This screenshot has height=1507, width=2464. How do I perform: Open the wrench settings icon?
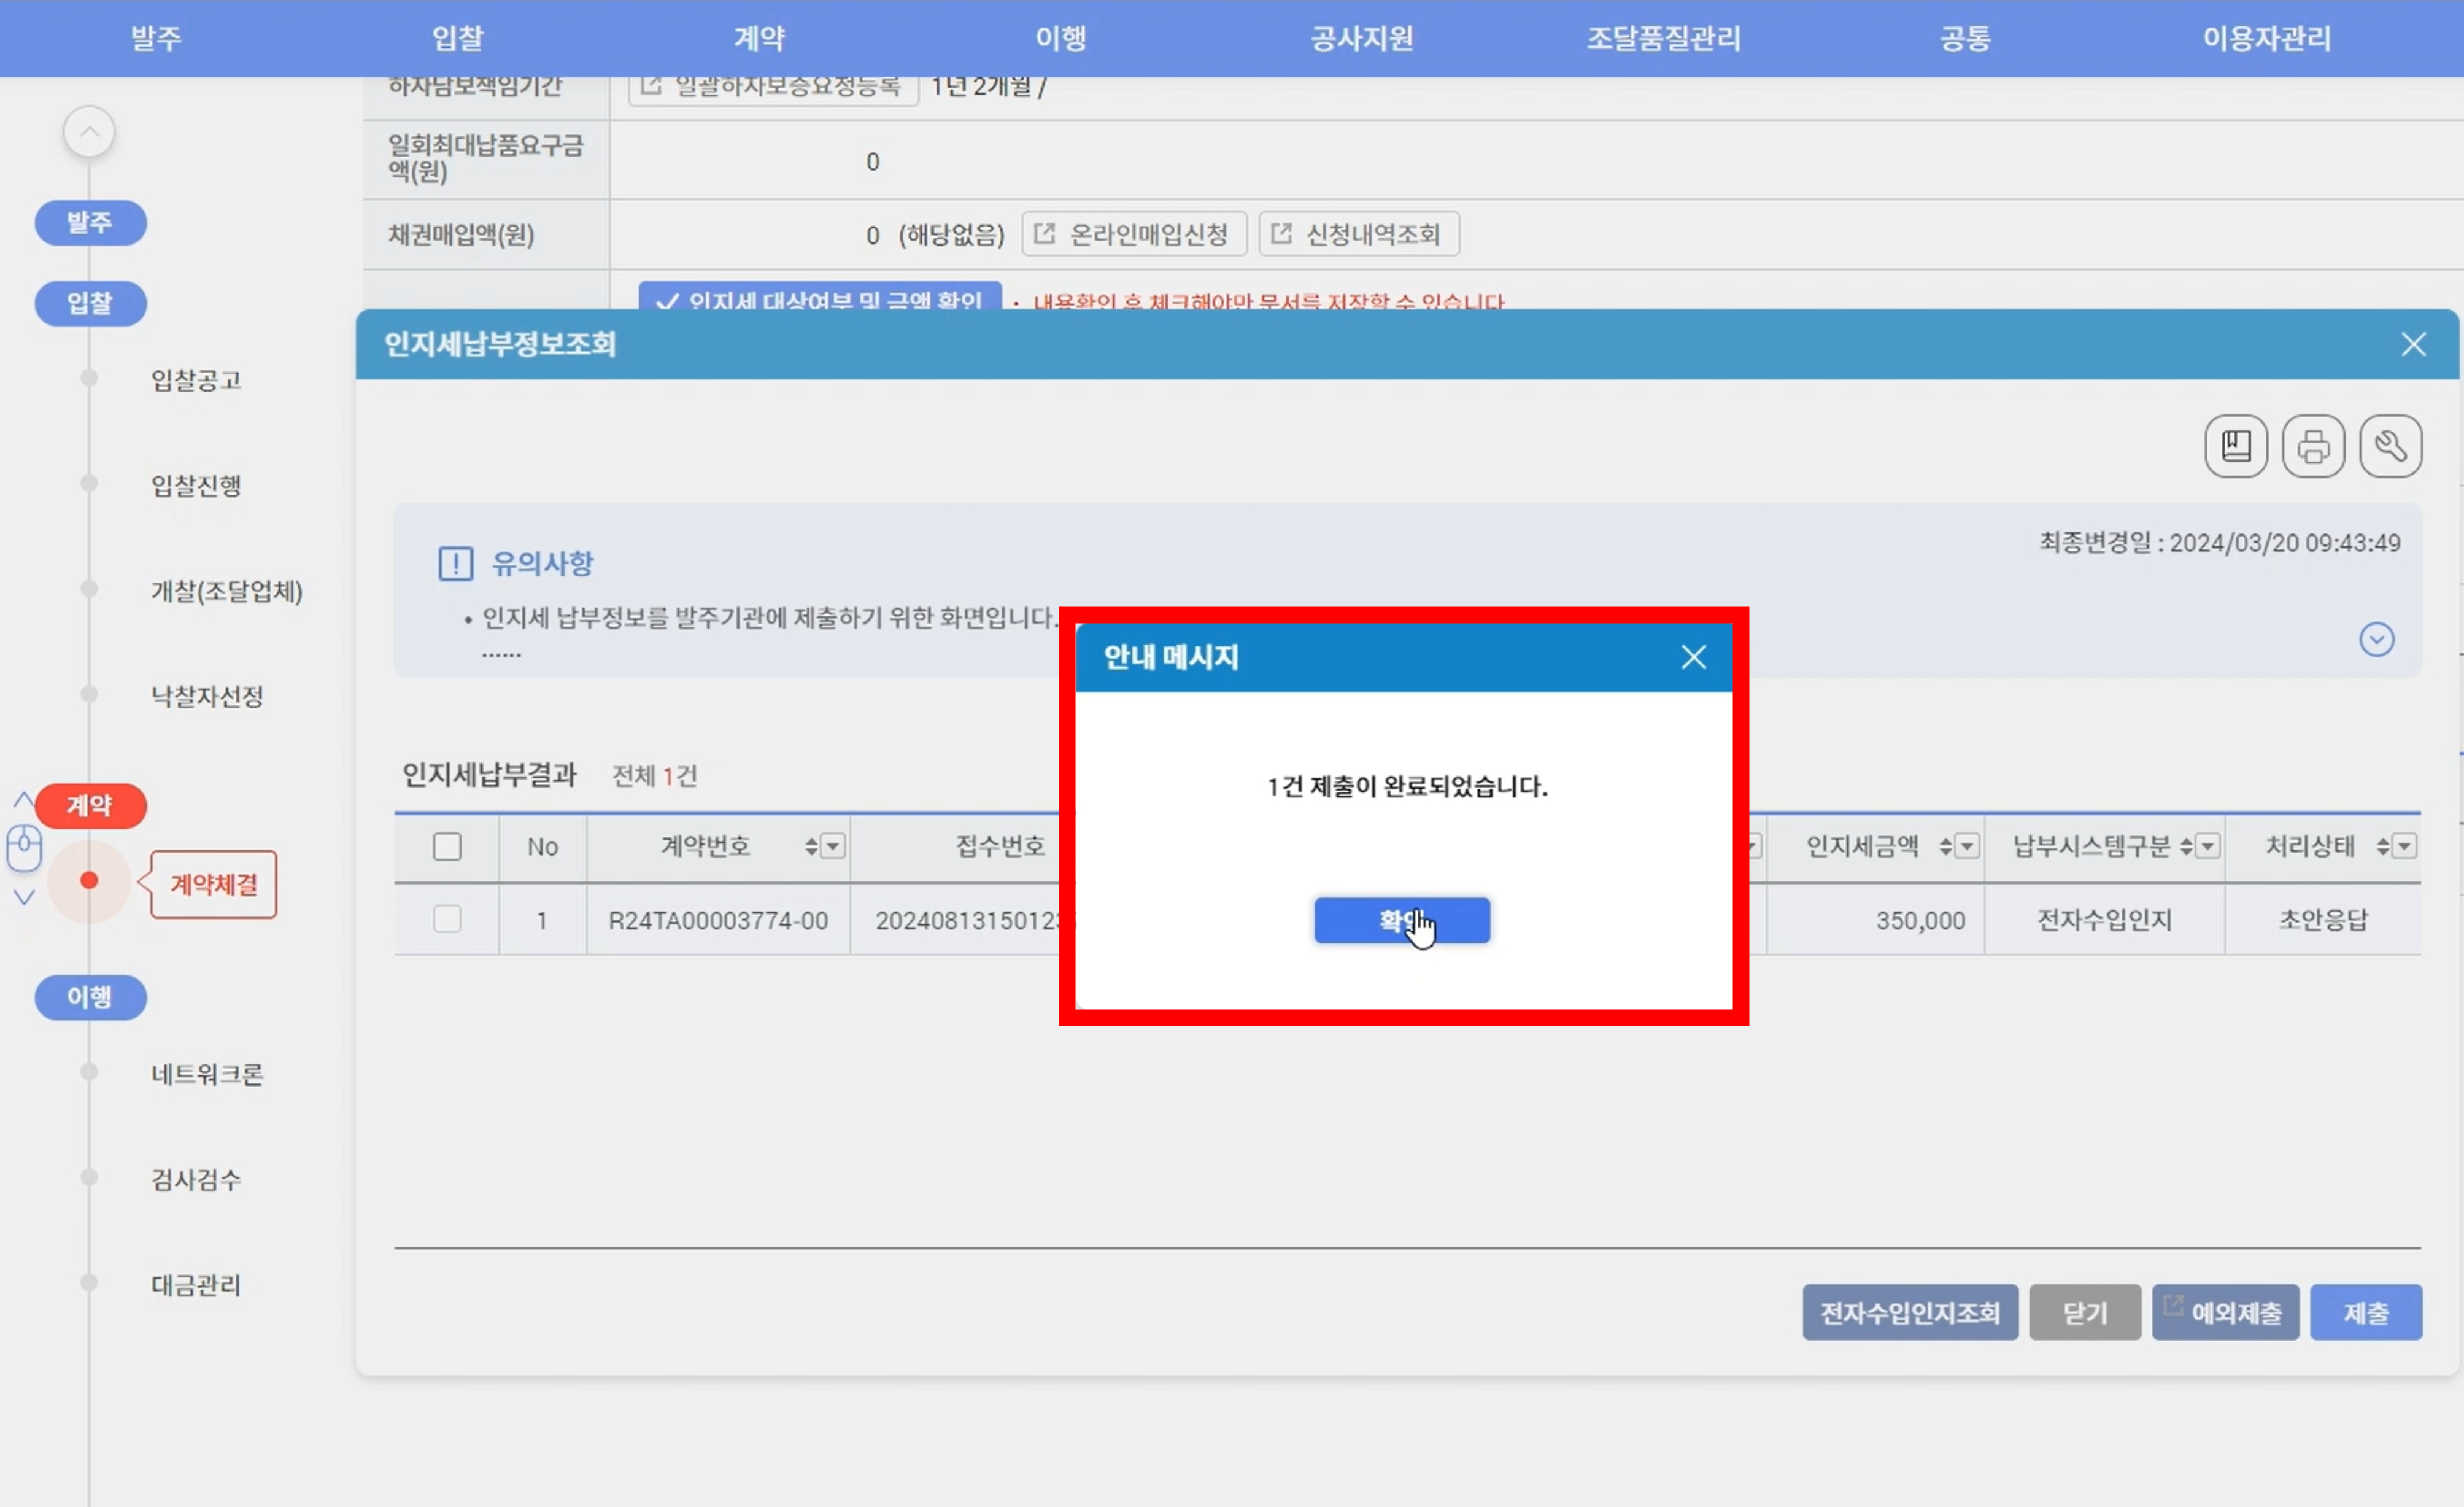[x=2390, y=446]
